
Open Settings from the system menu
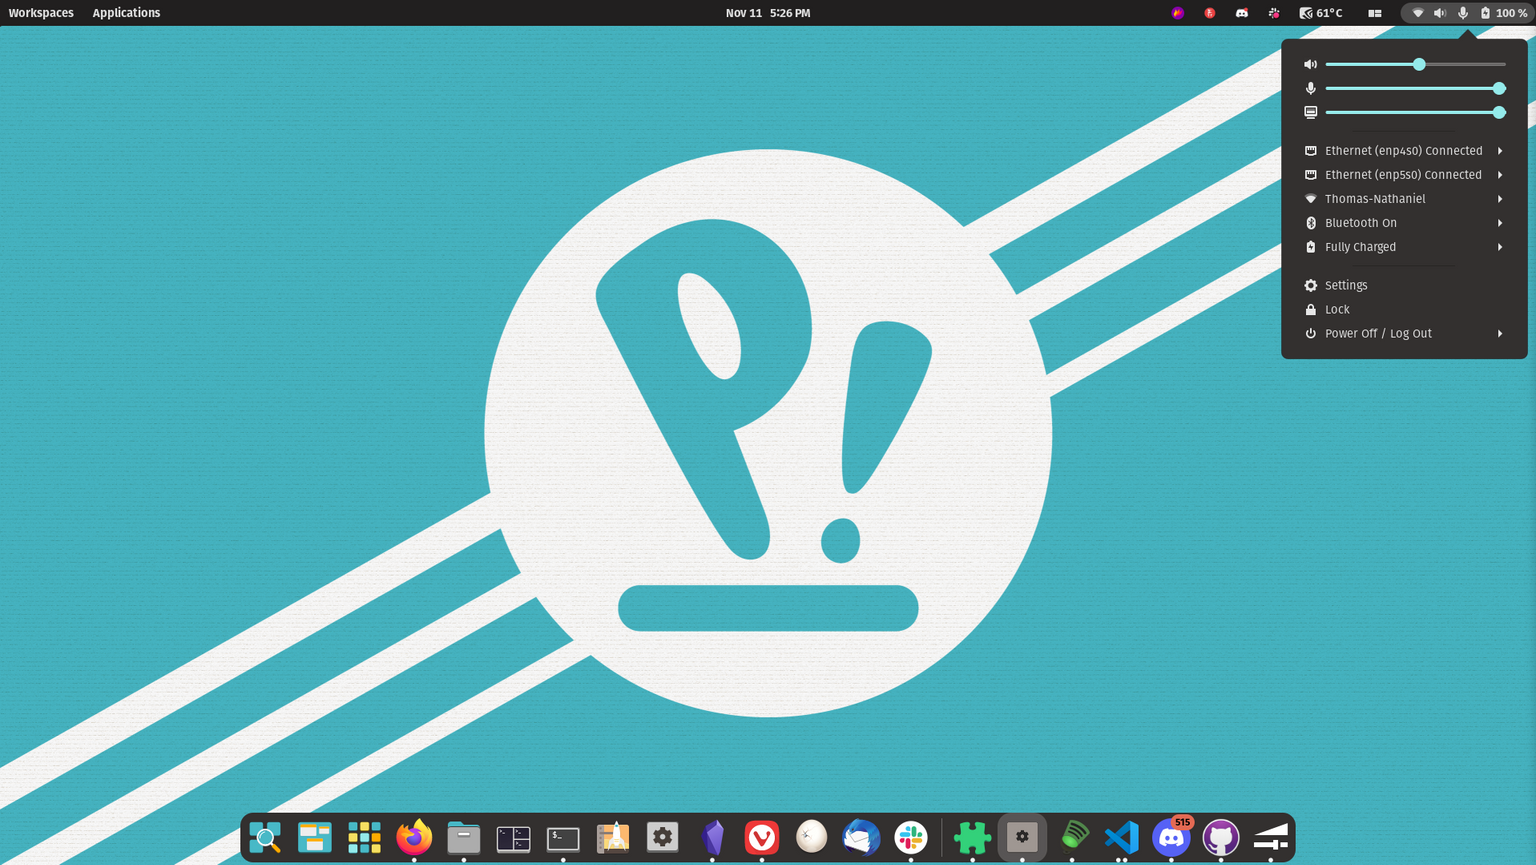pos(1346,285)
